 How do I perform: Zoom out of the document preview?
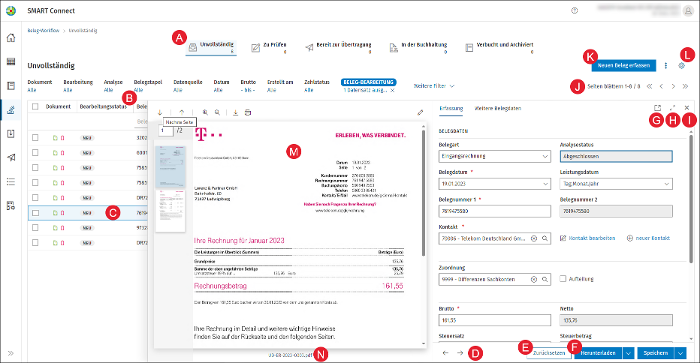point(217,113)
